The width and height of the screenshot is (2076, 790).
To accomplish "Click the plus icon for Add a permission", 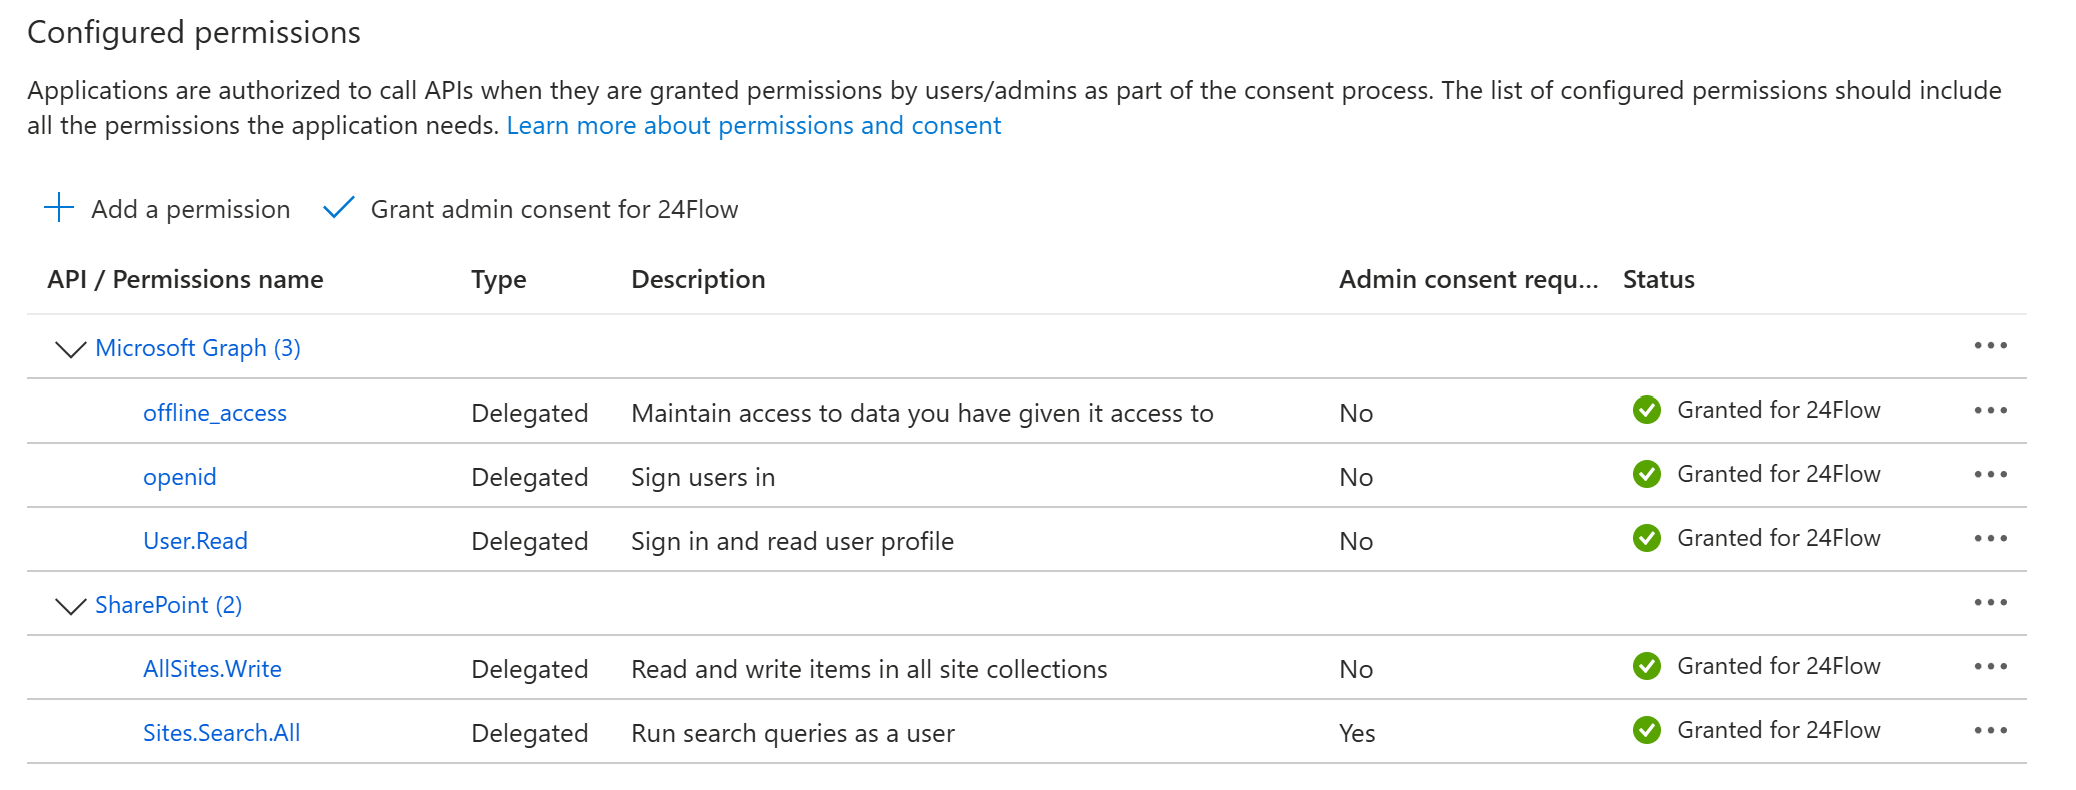I will (x=59, y=208).
